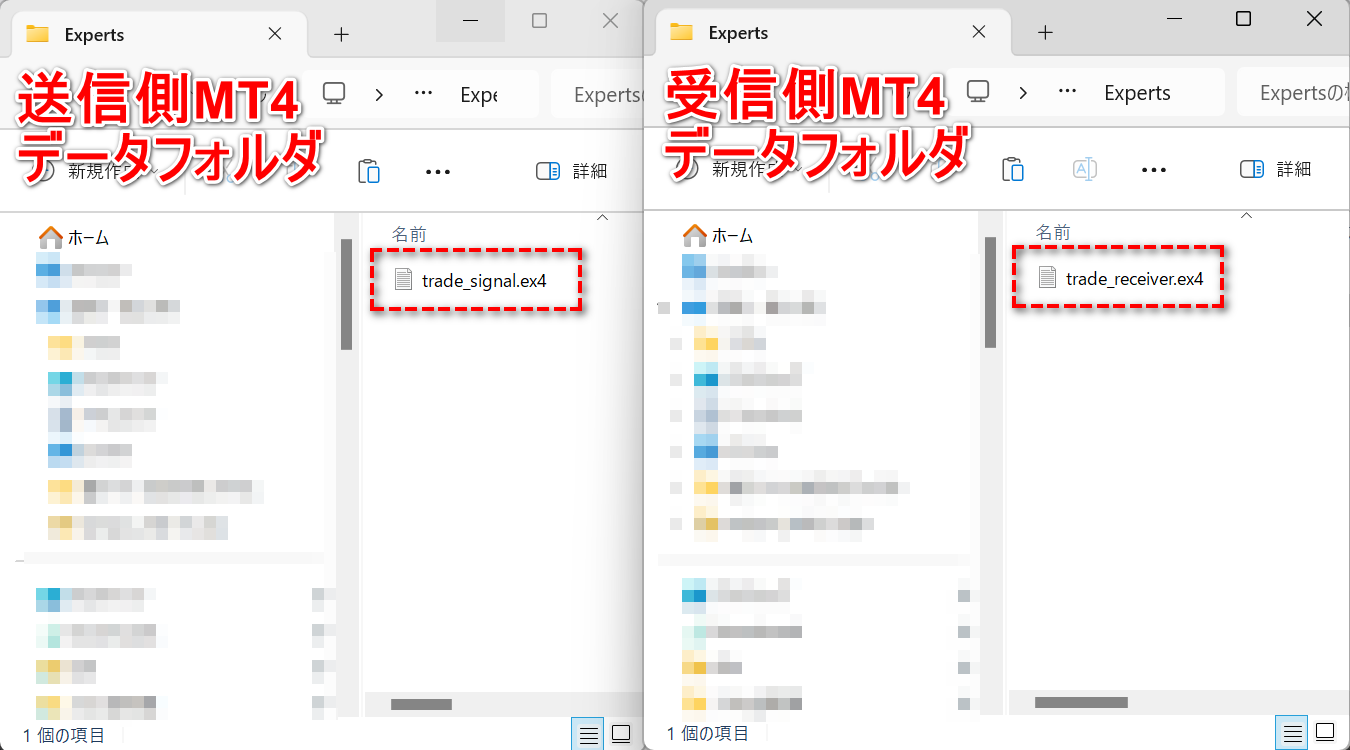Click This PC monitor icon in left address bar
Screen dimensions: 1350x750
[x=334, y=94]
